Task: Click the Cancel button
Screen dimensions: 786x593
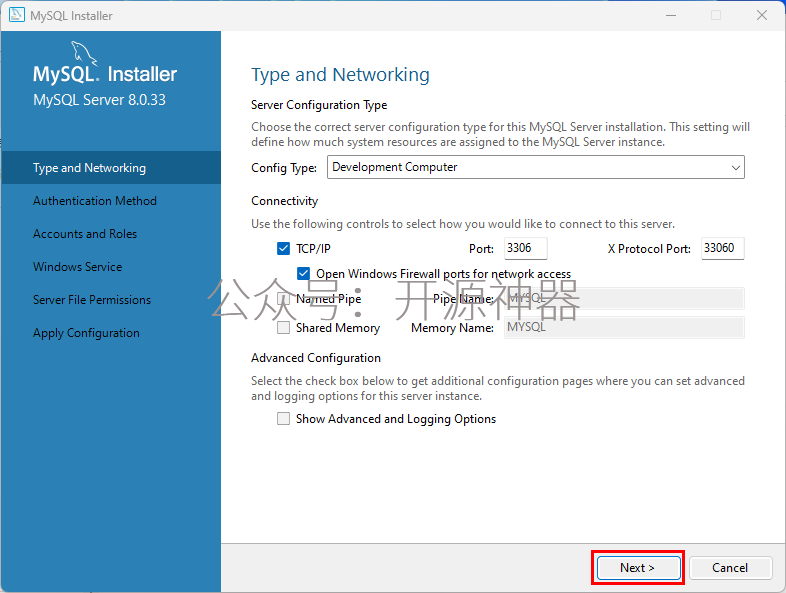Action: click(x=730, y=568)
